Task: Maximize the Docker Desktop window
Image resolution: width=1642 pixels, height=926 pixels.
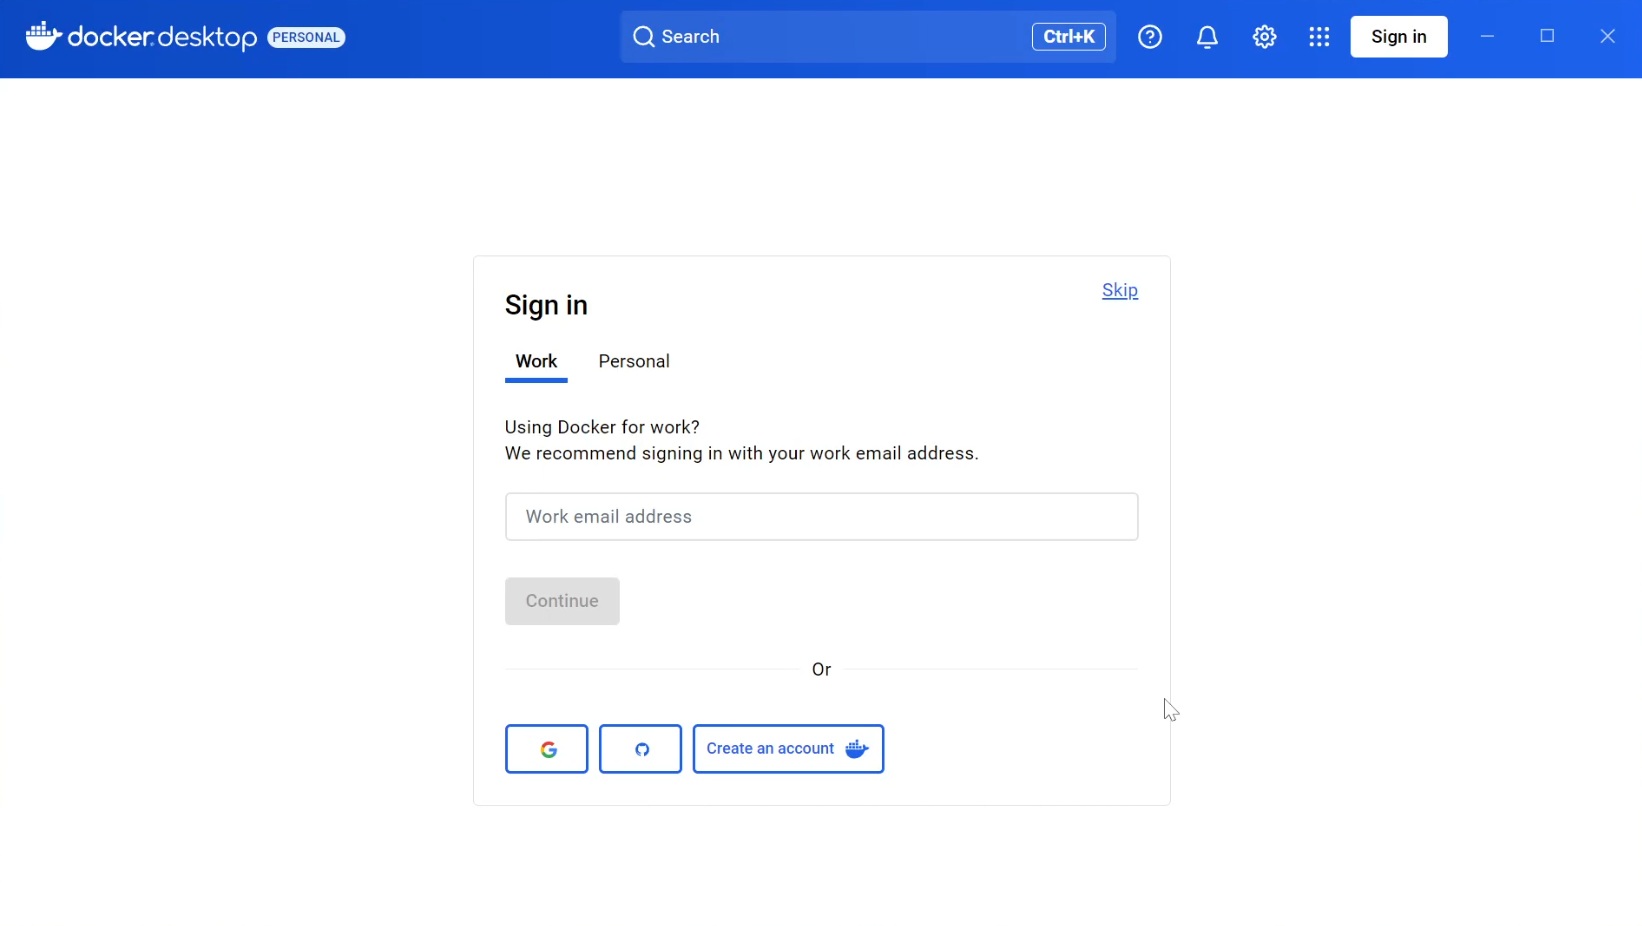Action: pos(1547,37)
